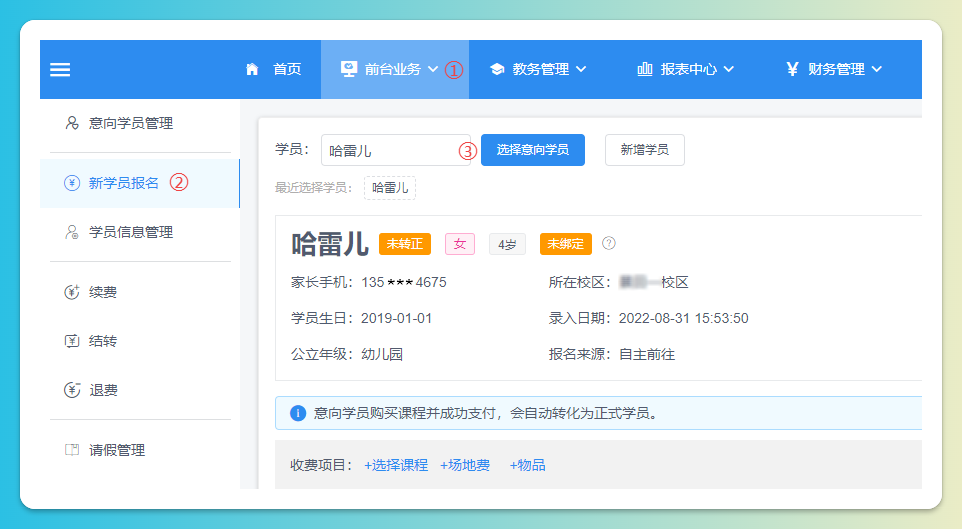Select recent student tag 哈雷儿
This screenshot has height=529, width=962.
point(390,188)
